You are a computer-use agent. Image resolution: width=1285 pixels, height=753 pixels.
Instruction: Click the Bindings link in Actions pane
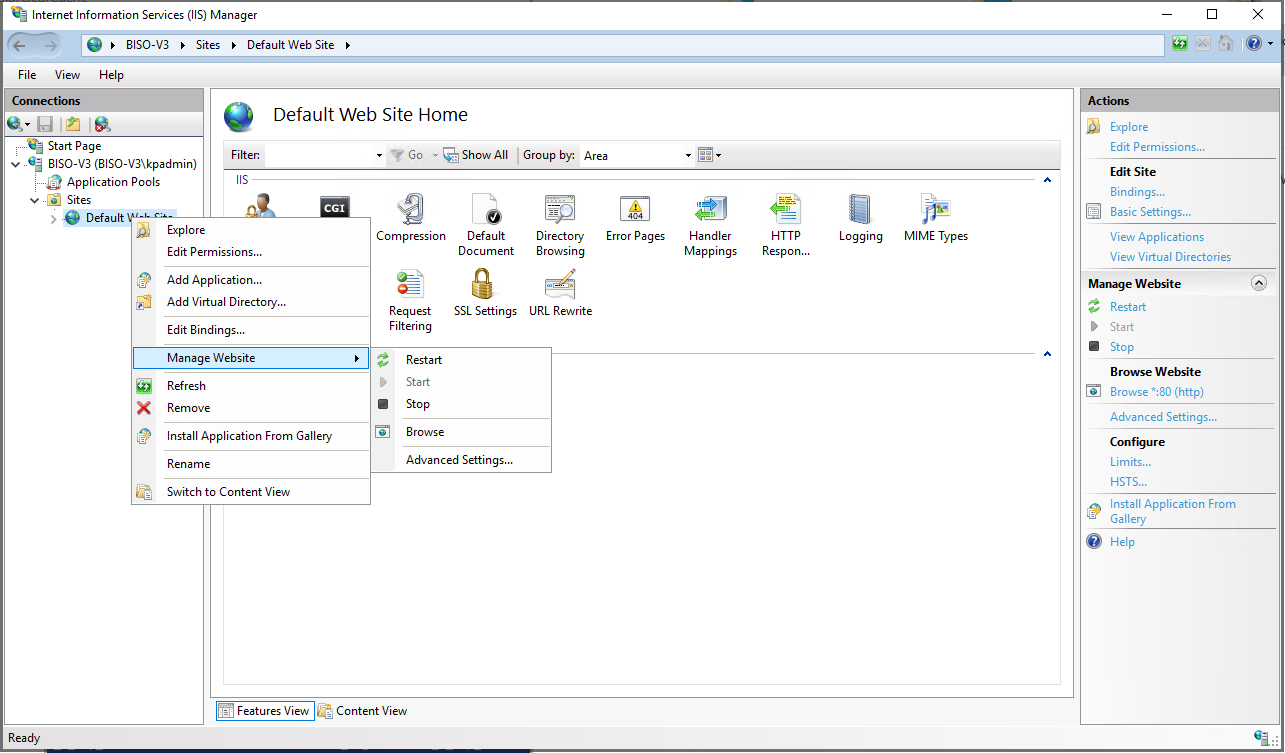click(x=1137, y=192)
